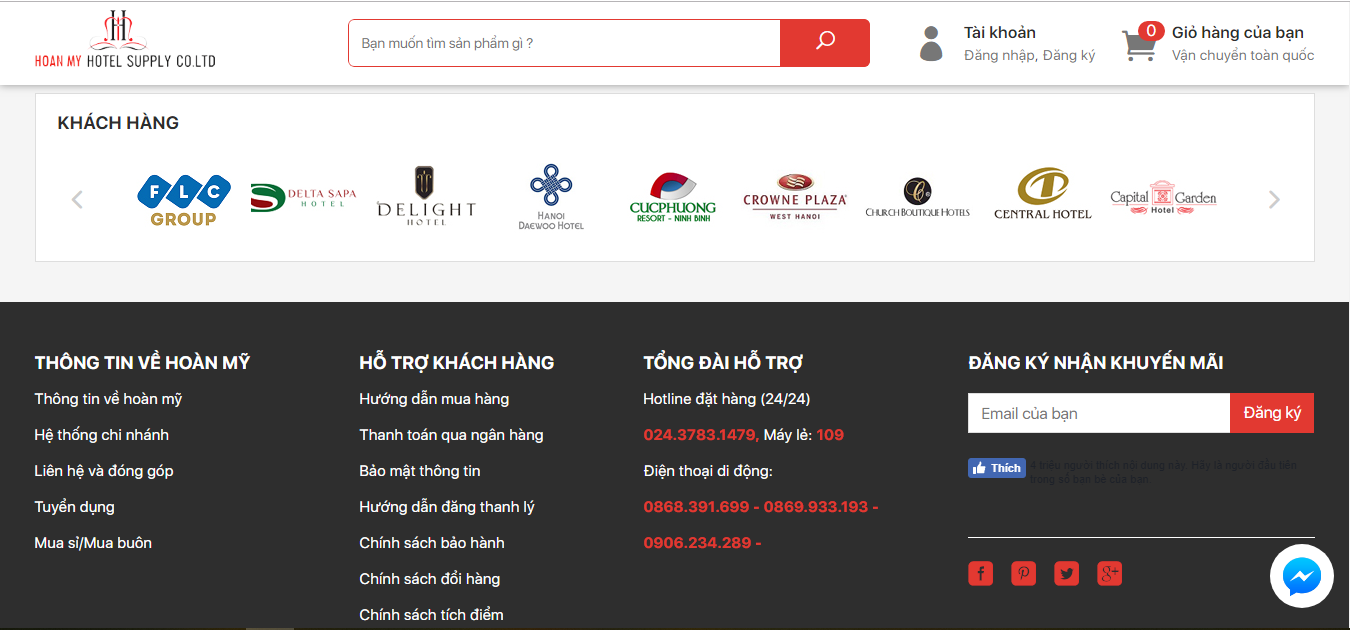1350x630 pixels.
Task: Open the shopping cart icon
Action: pyautogui.click(x=1139, y=46)
